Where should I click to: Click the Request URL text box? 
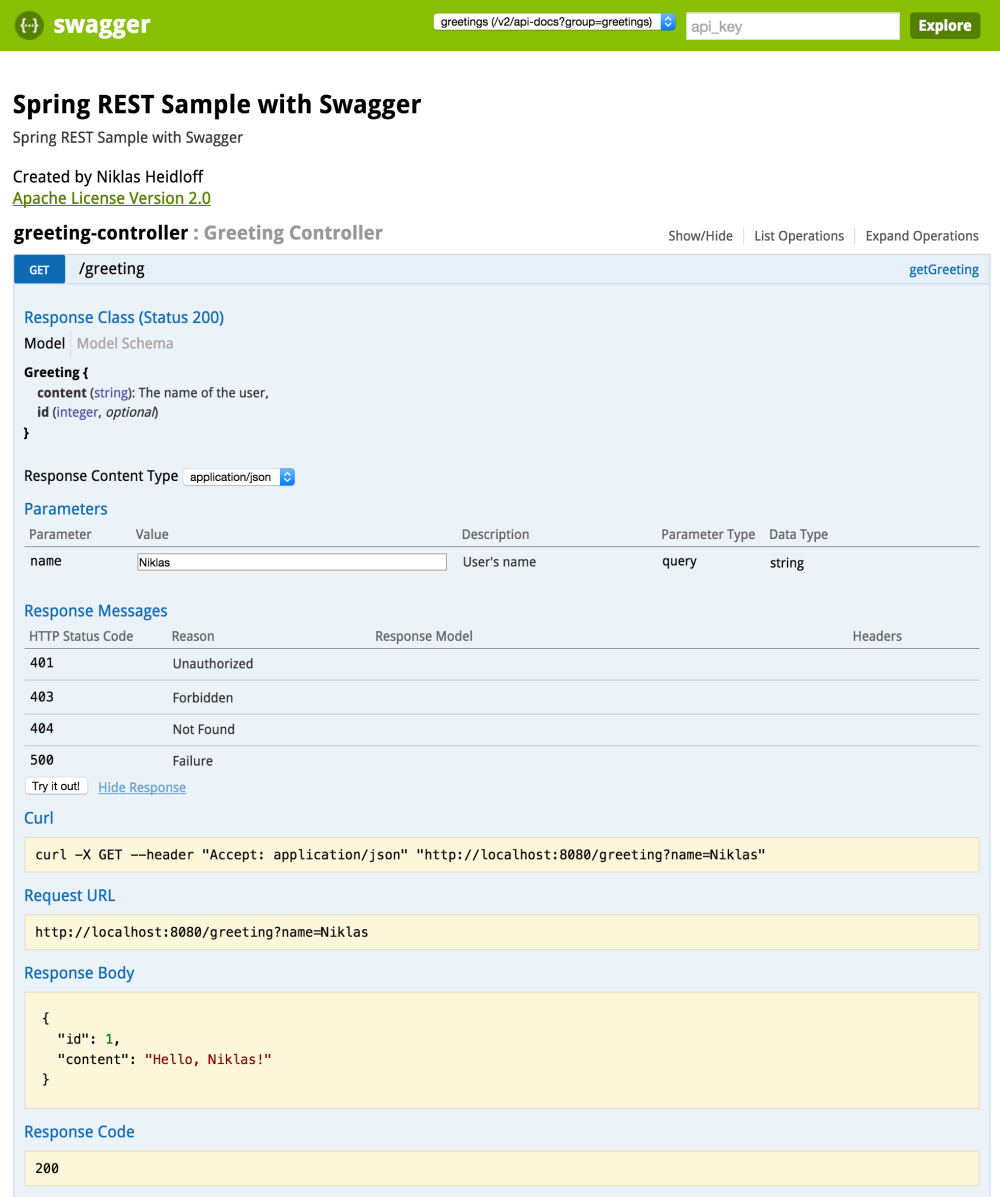502,932
